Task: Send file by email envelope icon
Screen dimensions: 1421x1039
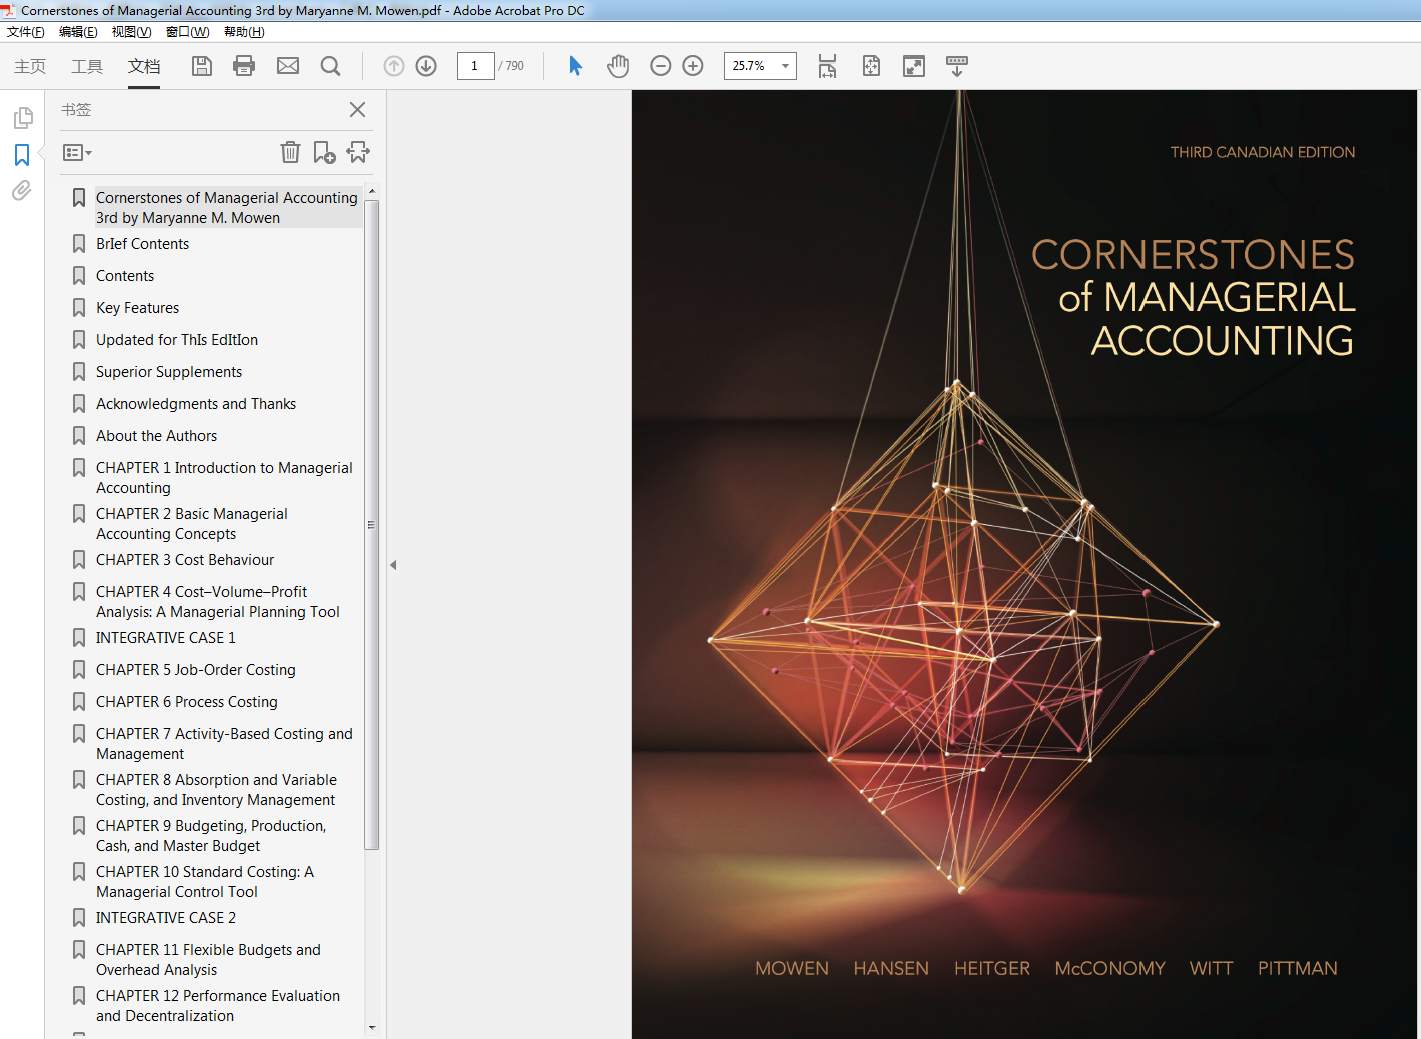Action: click(288, 66)
